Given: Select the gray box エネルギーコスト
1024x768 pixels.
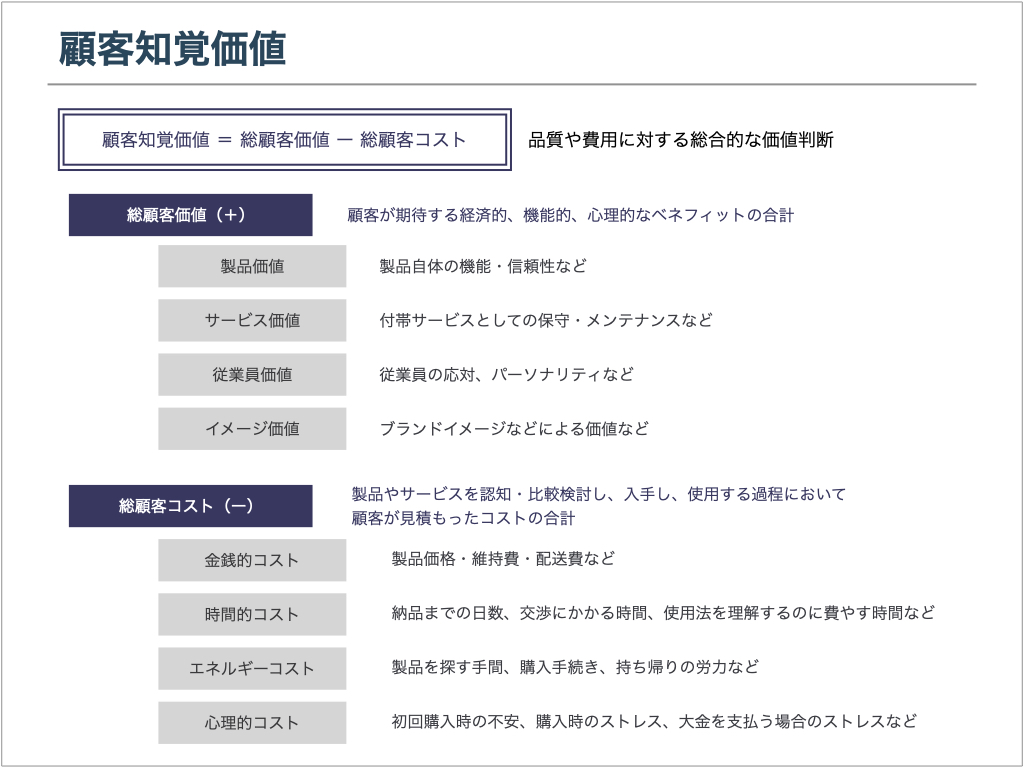Looking at the screenshot, I should (252, 668).
